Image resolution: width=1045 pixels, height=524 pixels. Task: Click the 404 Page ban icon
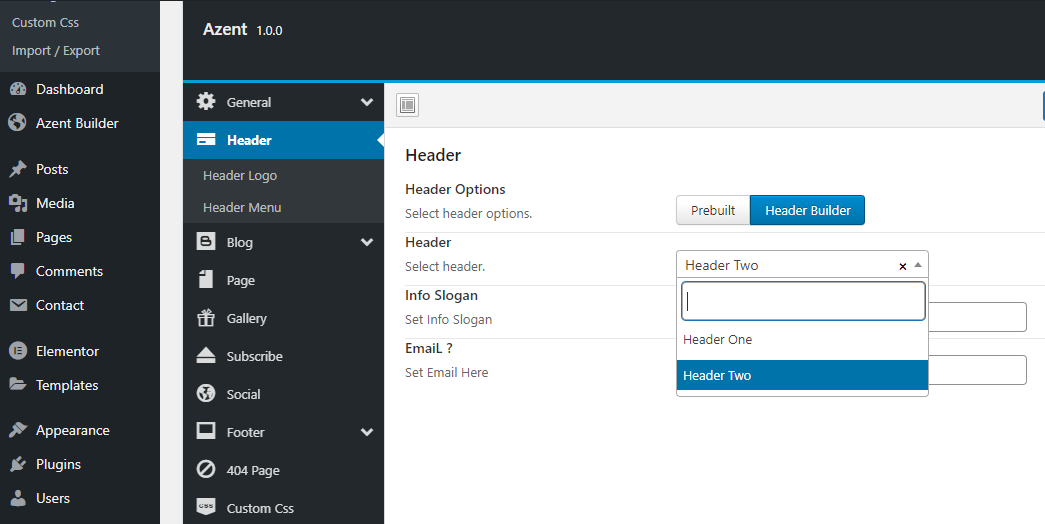[x=206, y=470]
